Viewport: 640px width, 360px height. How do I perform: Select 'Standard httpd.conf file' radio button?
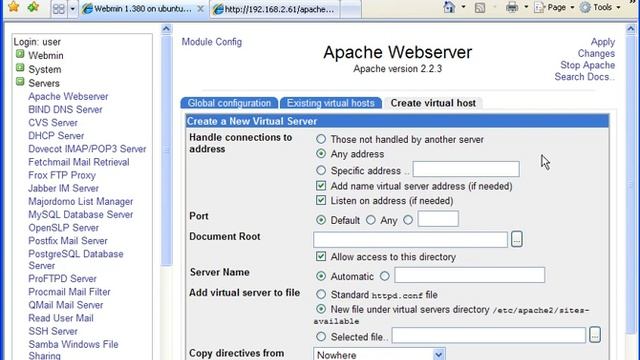[321, 294]
